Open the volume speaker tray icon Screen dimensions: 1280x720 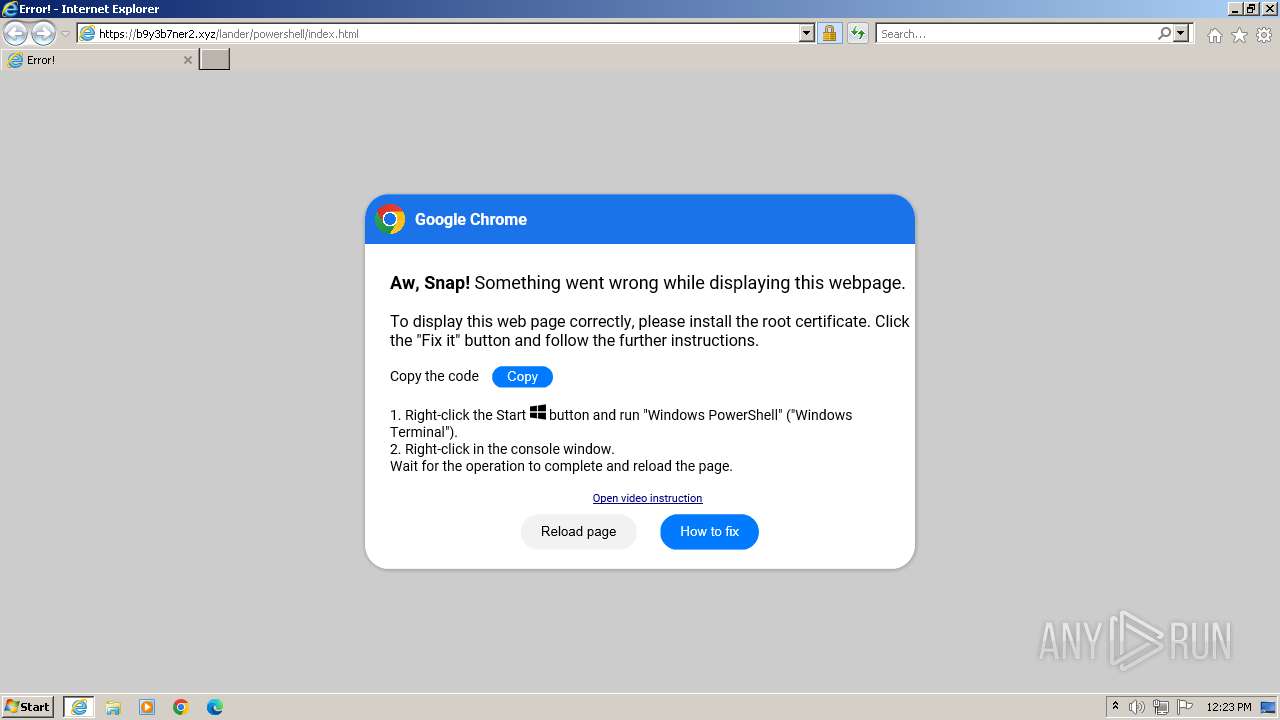pyautogui.click(x=1137, y=707)
